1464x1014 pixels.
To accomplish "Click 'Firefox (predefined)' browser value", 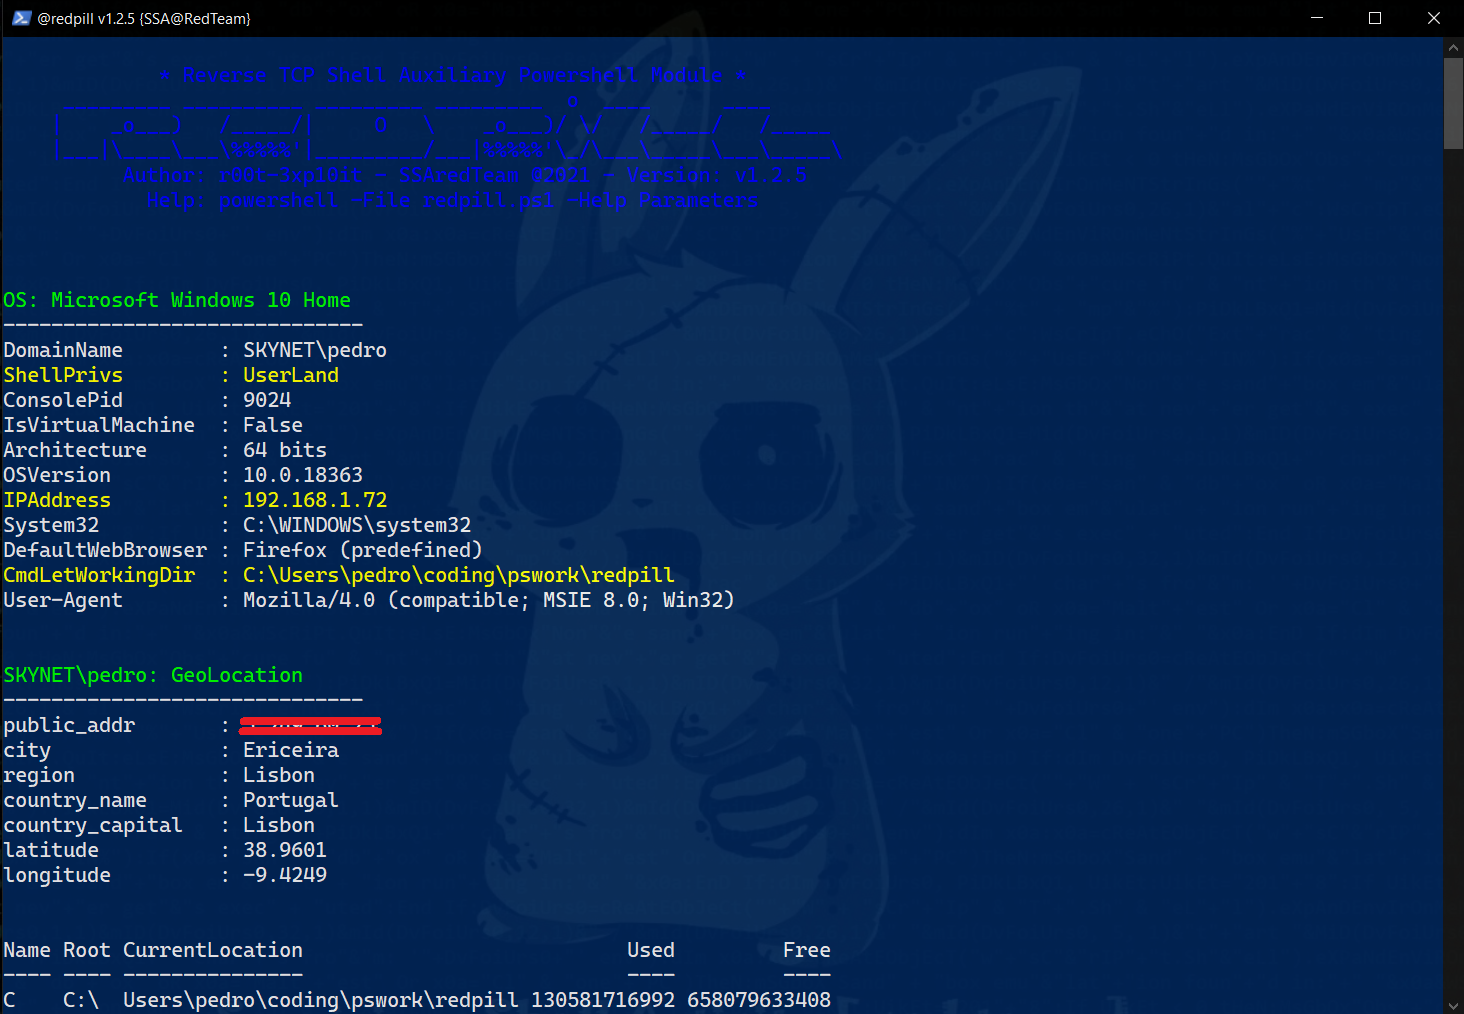I will coord(363,550).
